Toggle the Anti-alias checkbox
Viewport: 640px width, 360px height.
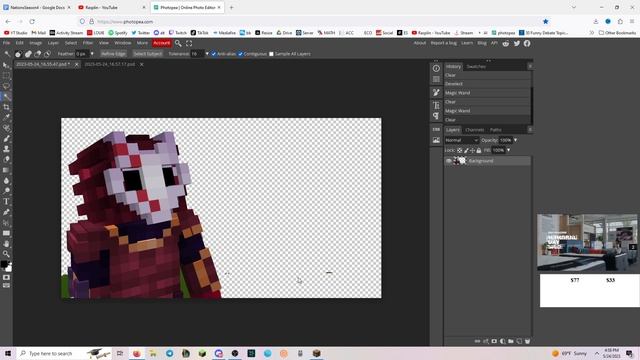click(x=213, y=54)
